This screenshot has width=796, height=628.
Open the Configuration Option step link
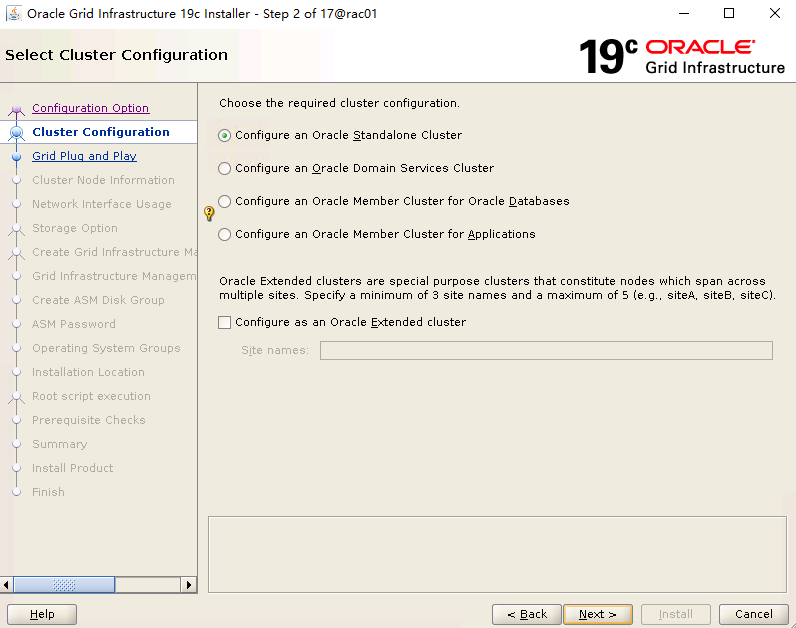pos(90,108)
